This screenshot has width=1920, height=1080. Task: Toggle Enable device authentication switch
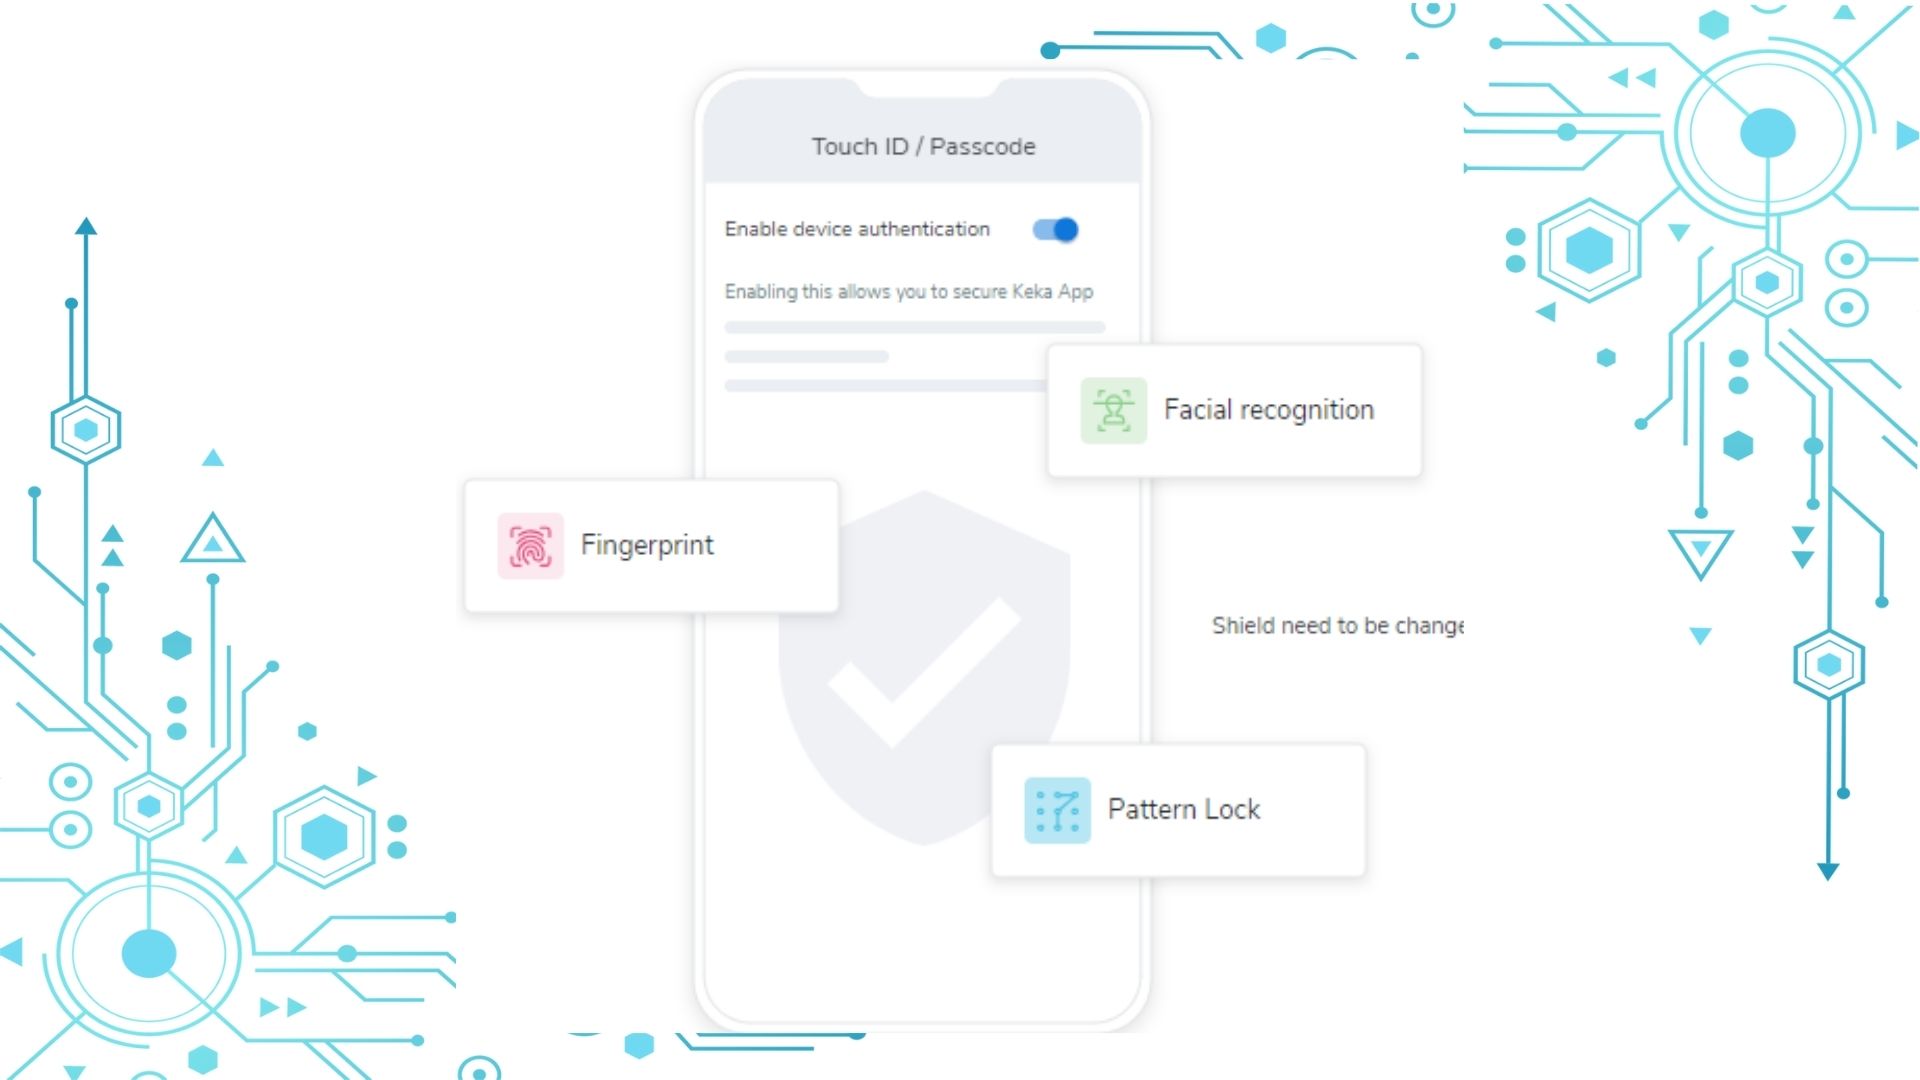(x=1055, y=228)
